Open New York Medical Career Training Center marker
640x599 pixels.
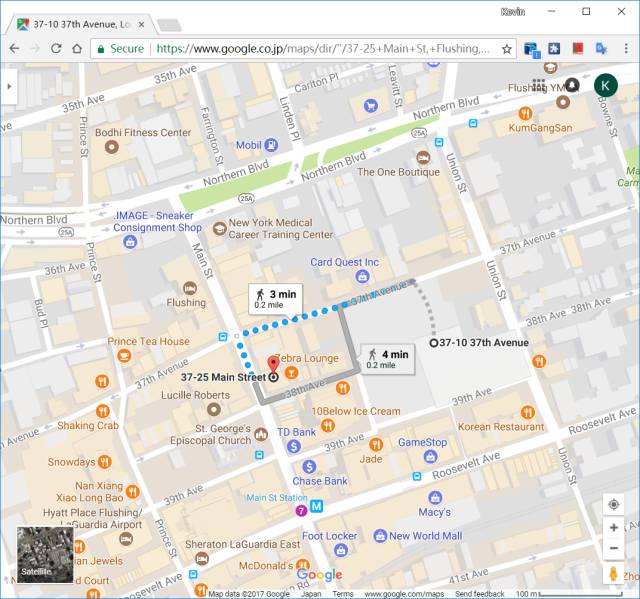click(x=220, y=229)
